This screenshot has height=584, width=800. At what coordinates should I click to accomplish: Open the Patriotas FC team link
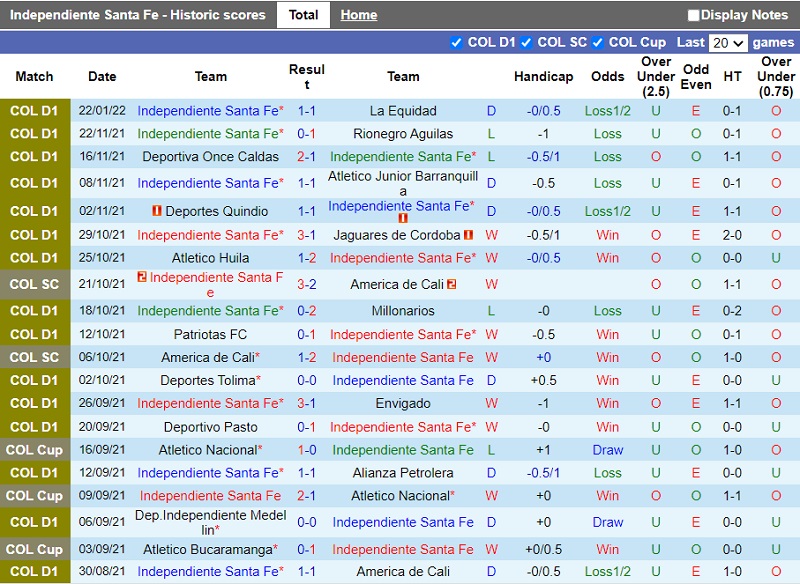[x=210, y=334]
